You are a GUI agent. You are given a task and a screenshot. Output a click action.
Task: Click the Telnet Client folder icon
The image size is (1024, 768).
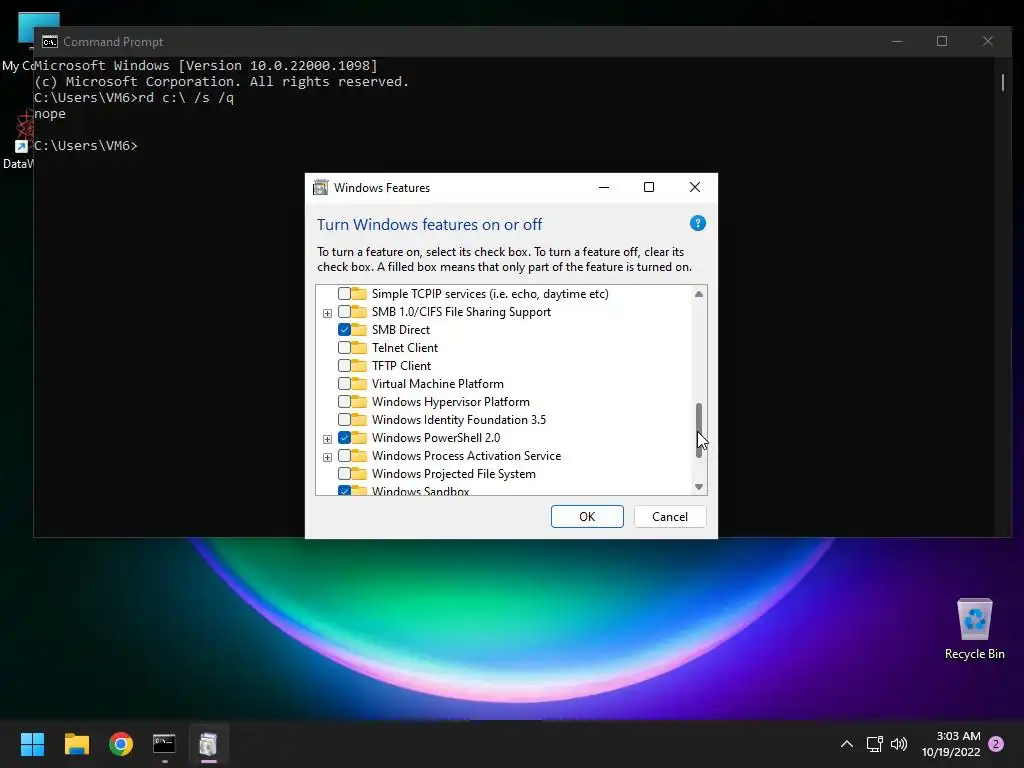pos(359,347)
